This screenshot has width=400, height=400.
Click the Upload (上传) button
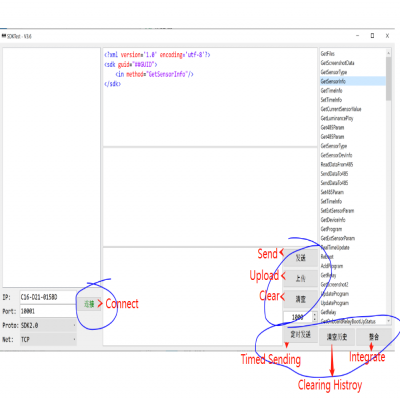300,278
